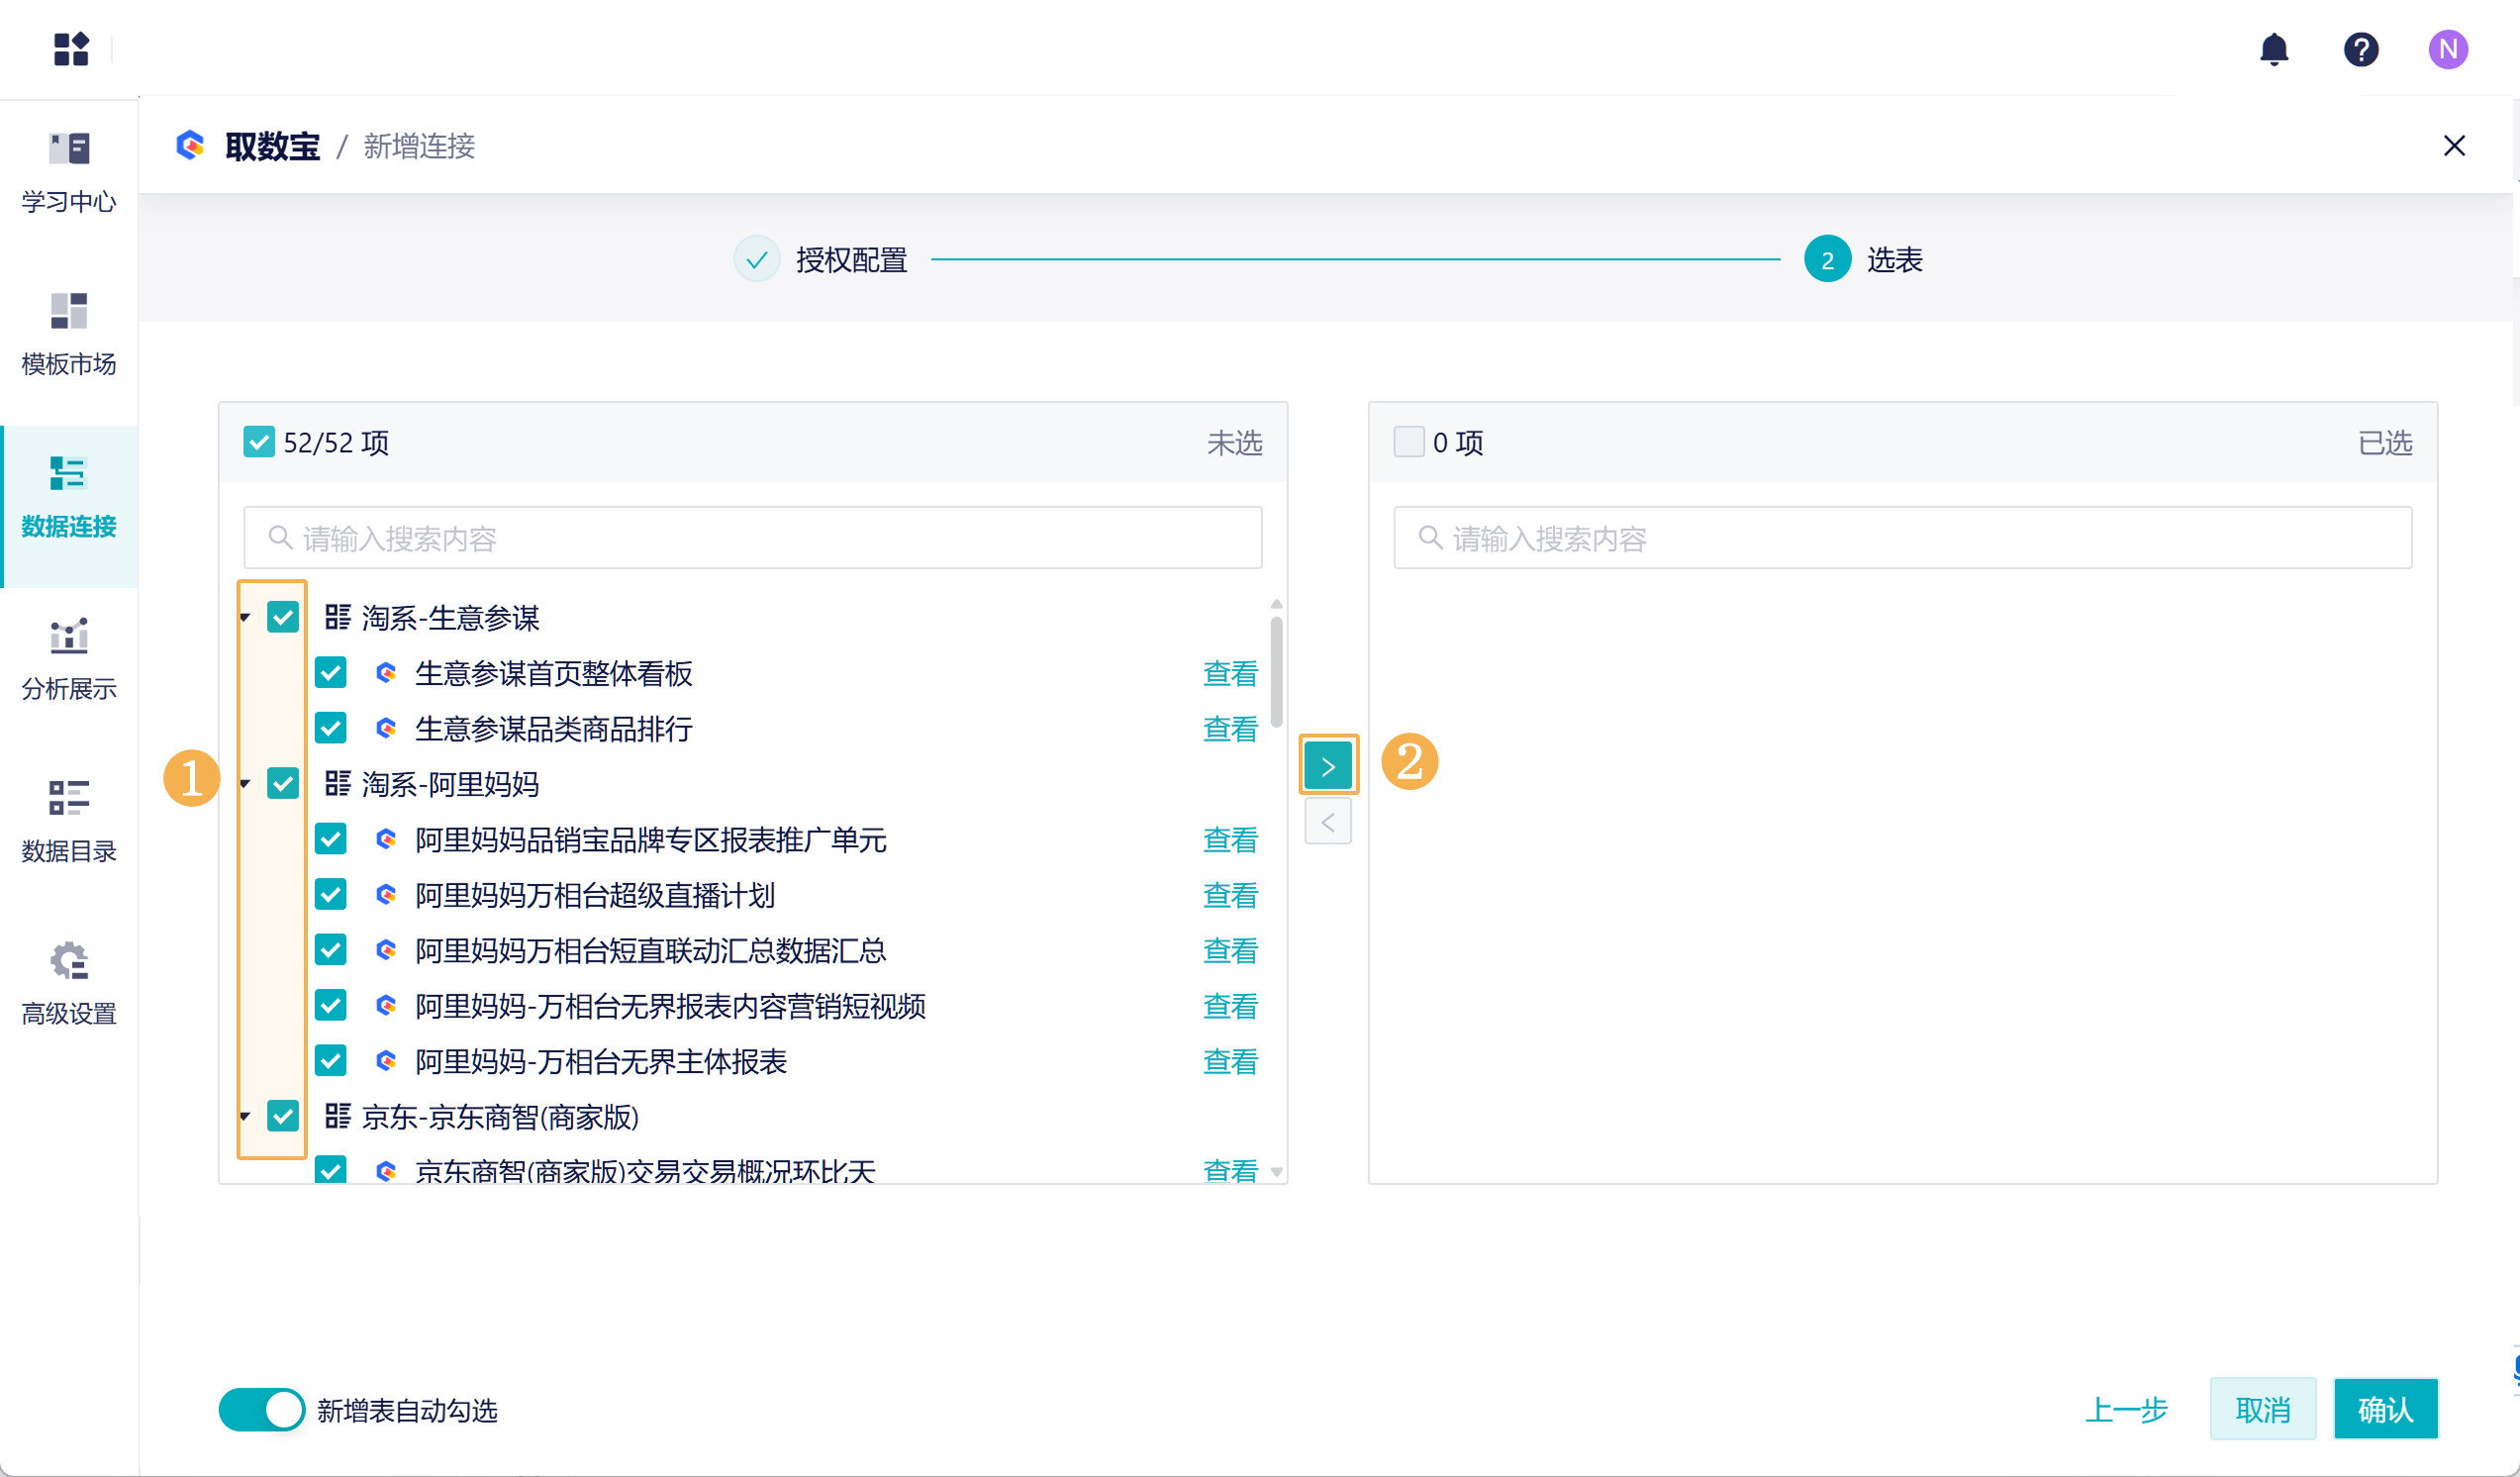Open the user avatar N menu
Screen dimensions: 2520x1477
[2447, 49]
